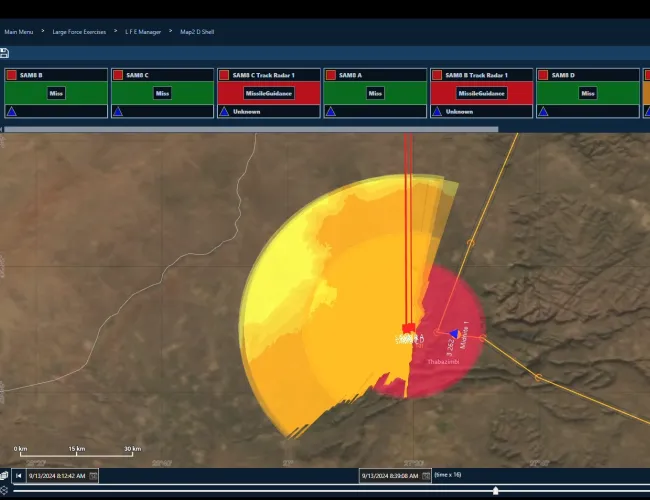The height and width of the screenshot is (500, 650).
Task: Open the layers icon at bottom left
Action: [5, 475]
